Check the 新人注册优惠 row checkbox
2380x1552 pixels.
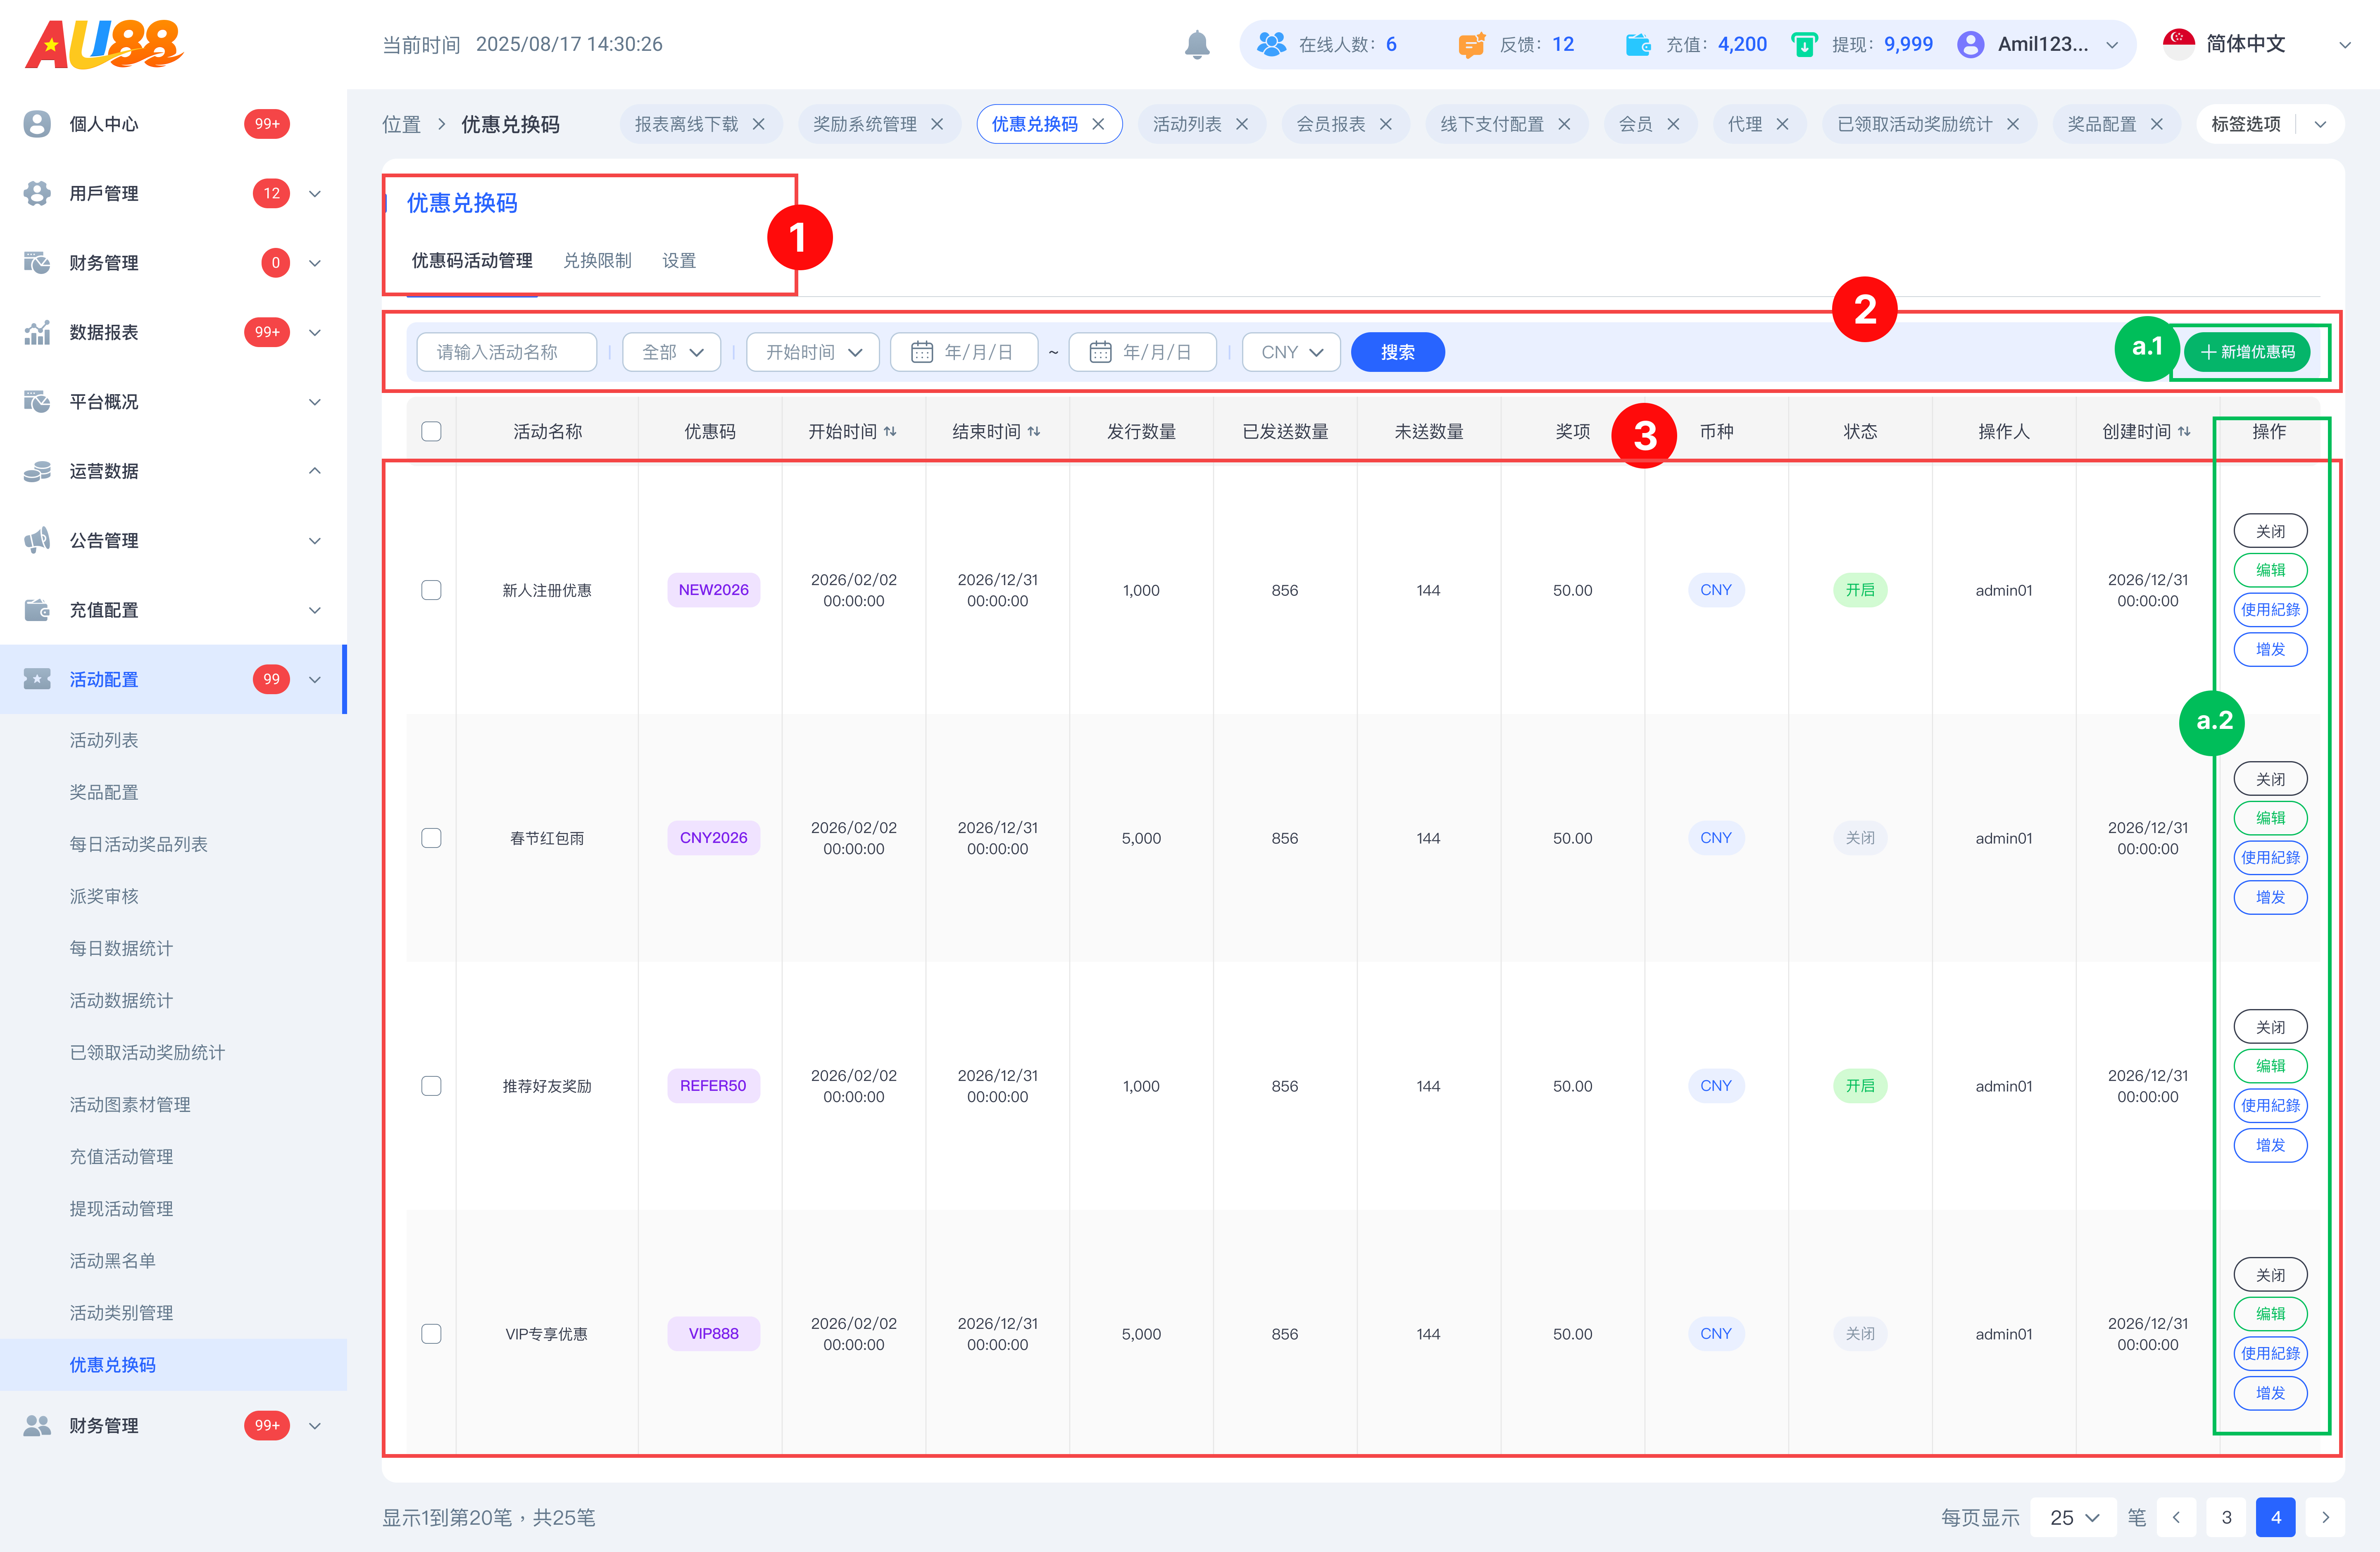point(431,590)
